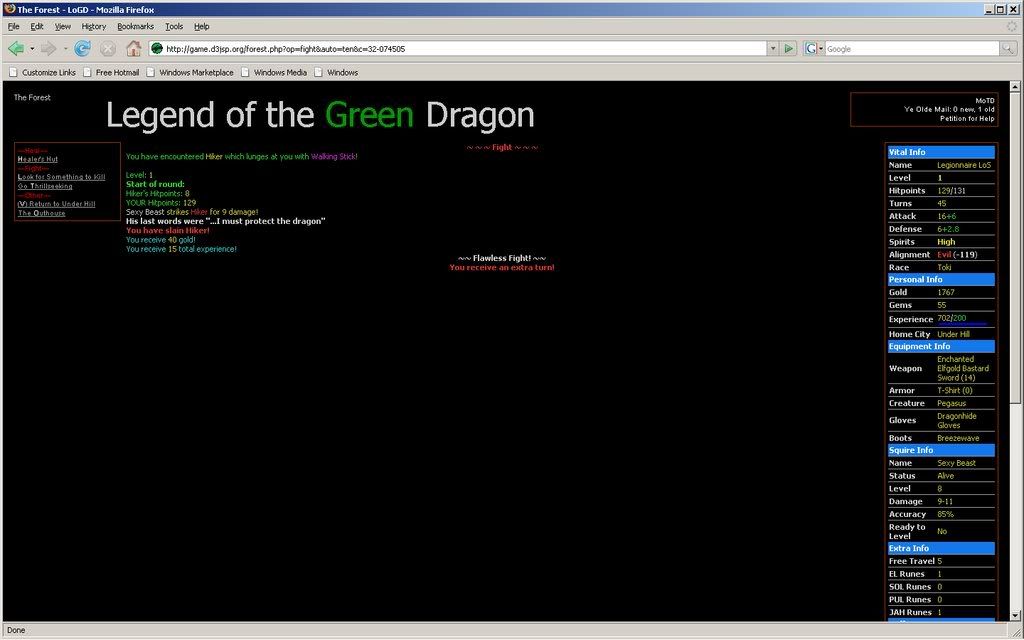Click the Windows Marketplace bookmark
This screenshot has height=640, width=1024.
coord(196,72)
